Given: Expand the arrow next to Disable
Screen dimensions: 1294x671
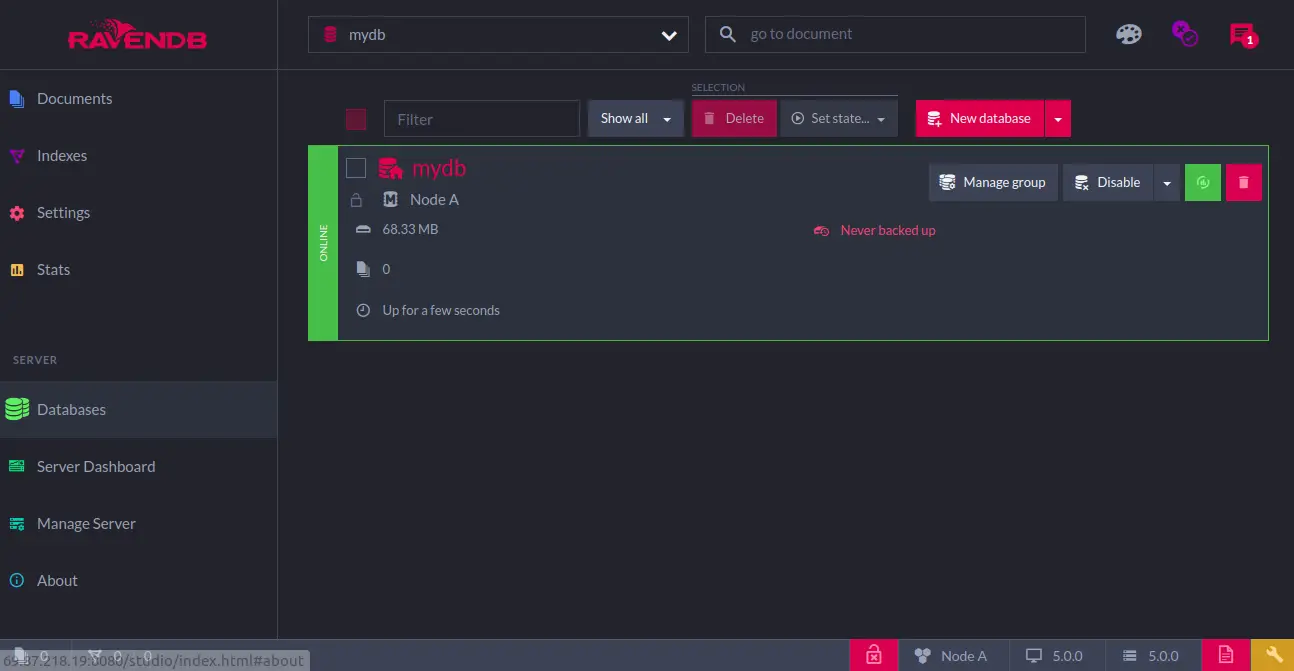Looking at the screenshot, I should (1167, 183).
